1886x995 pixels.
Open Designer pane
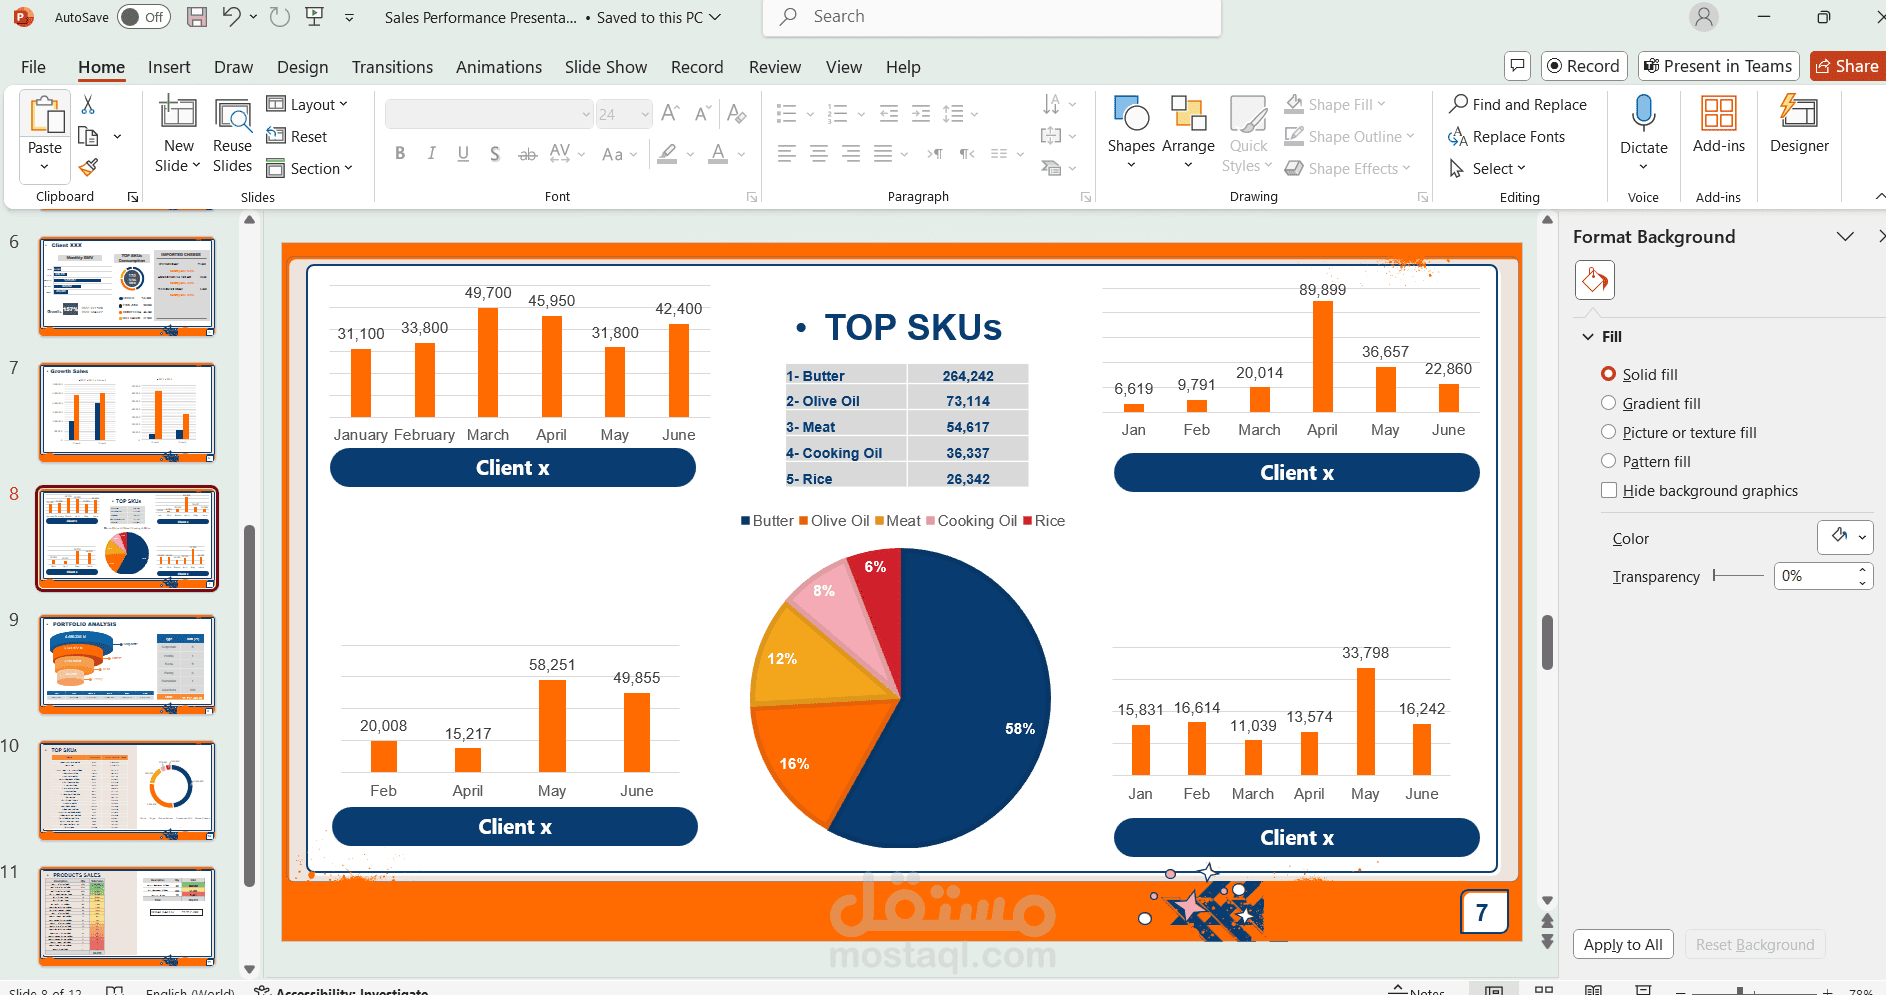(x=1799, y=125)
